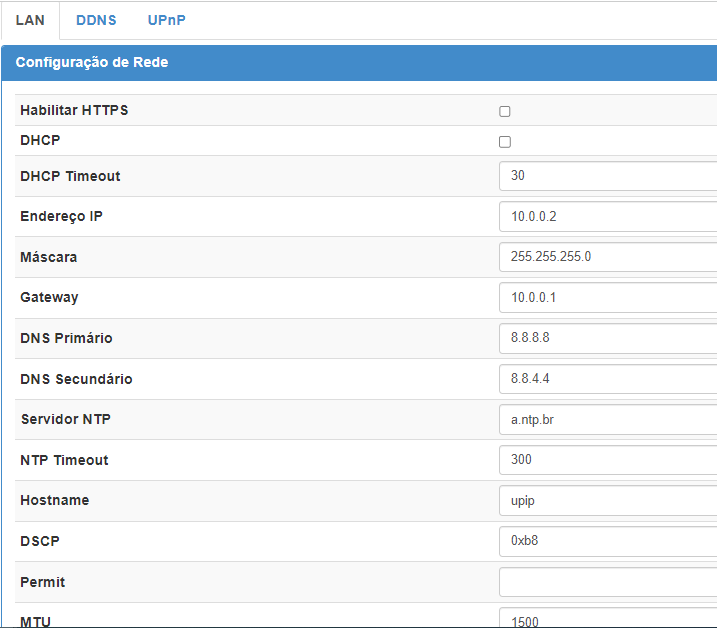This screenshot has height=628, width=717.
Task: Select the Gateway input field
Action: (607, 297)
